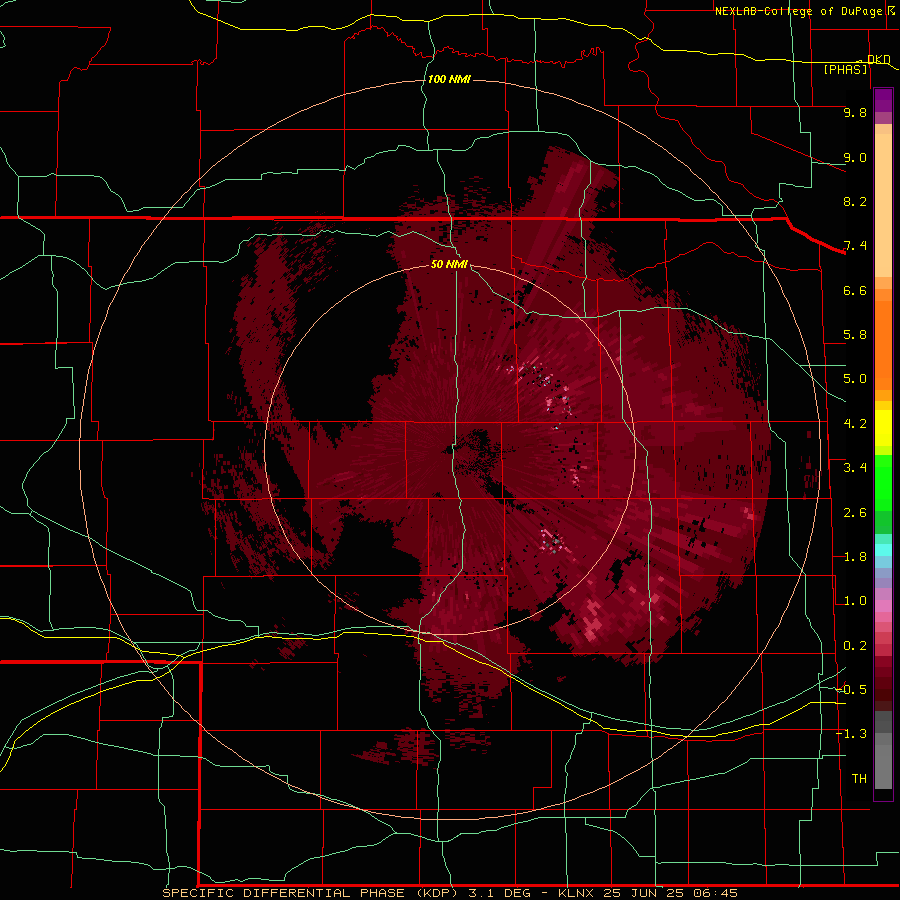900x900 pixels.
Task: Click the [PHAS] units label
Action: (x=845, y=69)
